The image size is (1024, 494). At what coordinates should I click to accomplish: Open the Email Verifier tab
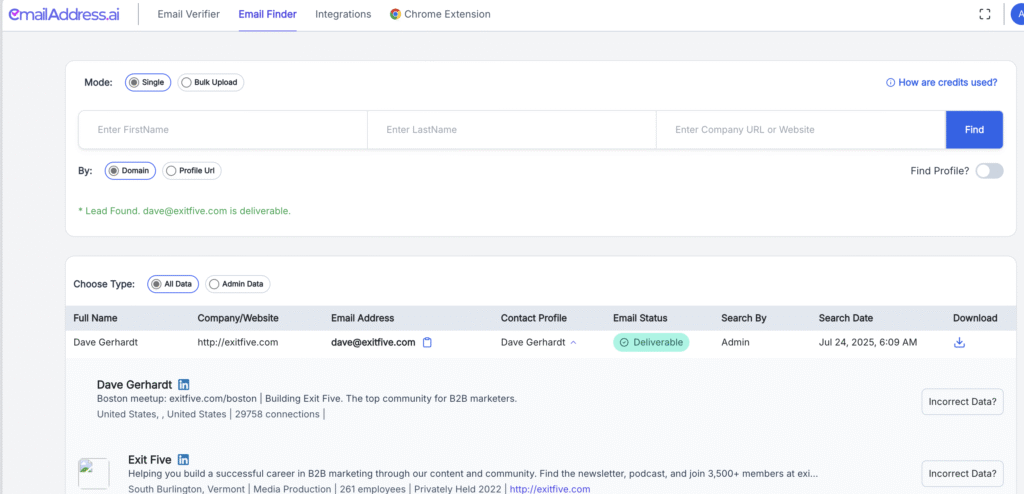tap(189, 14)
